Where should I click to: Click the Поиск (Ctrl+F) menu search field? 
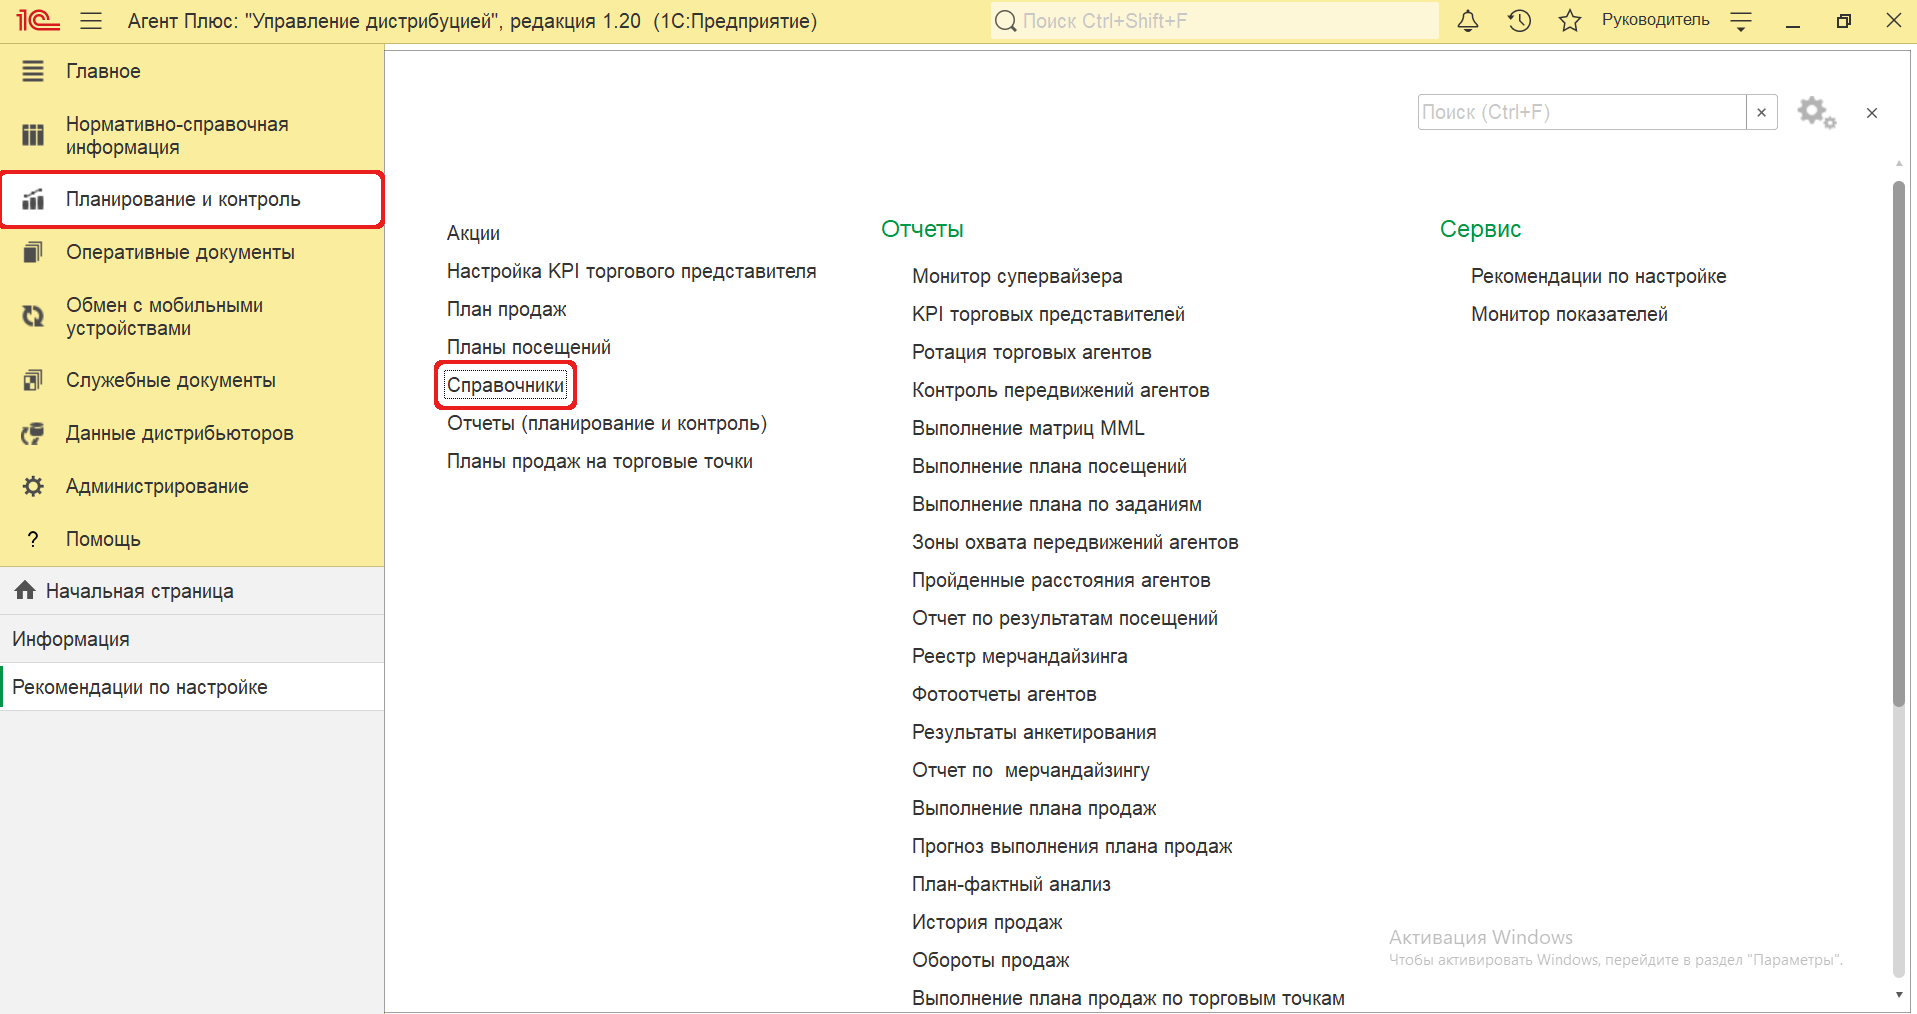[1581, 113]
